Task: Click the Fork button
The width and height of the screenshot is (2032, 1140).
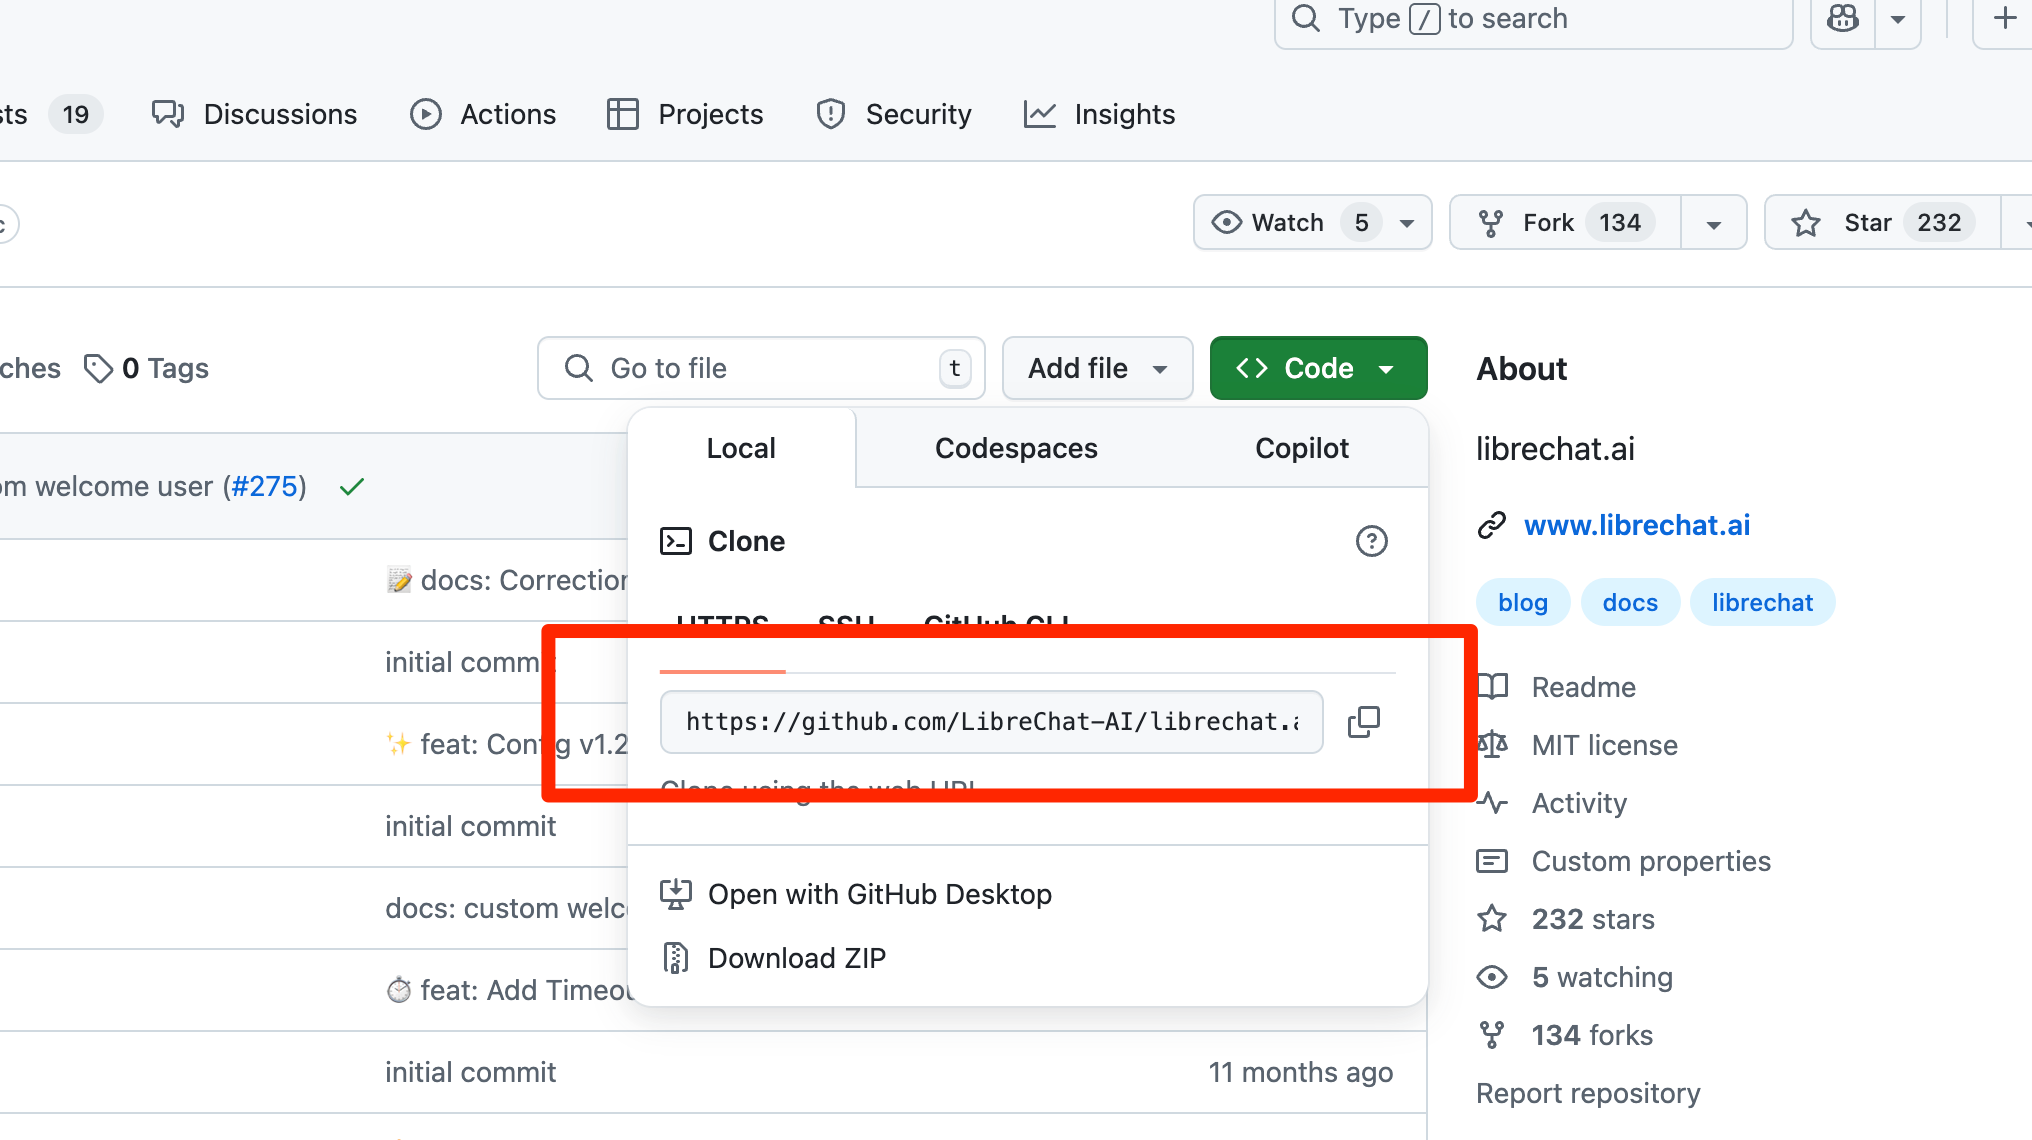Action: 1565,222
